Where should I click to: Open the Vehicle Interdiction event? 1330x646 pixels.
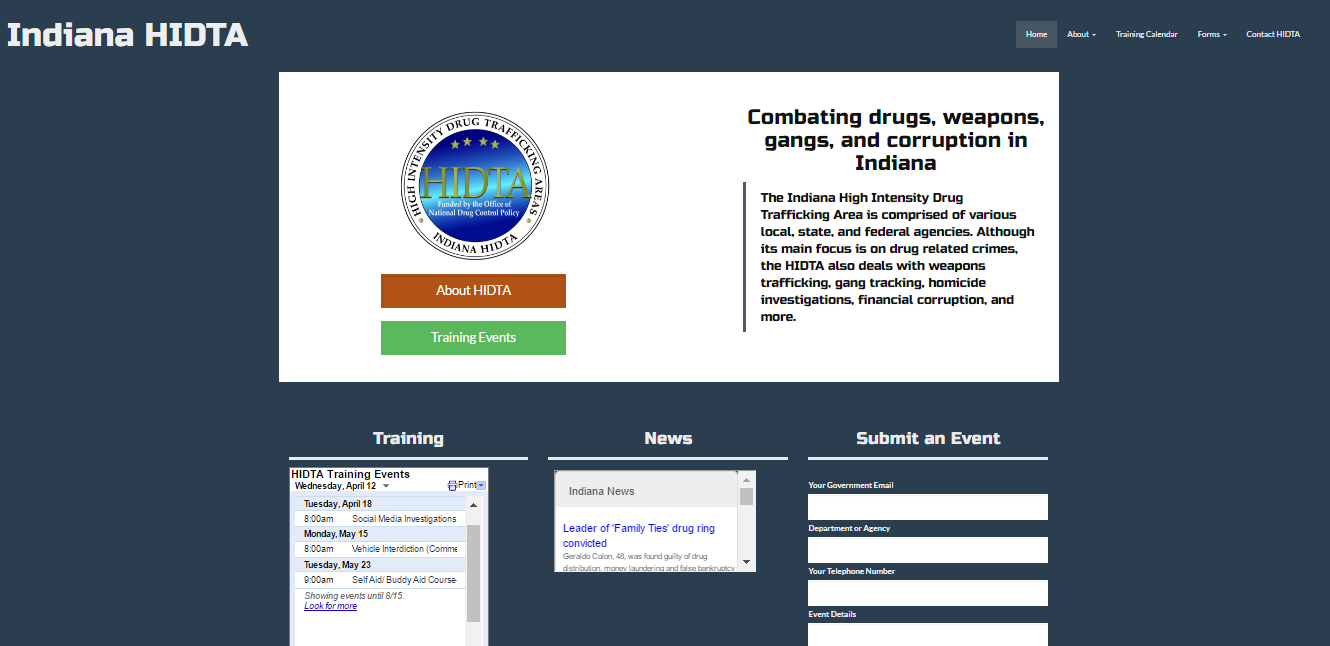click(403, 549)
